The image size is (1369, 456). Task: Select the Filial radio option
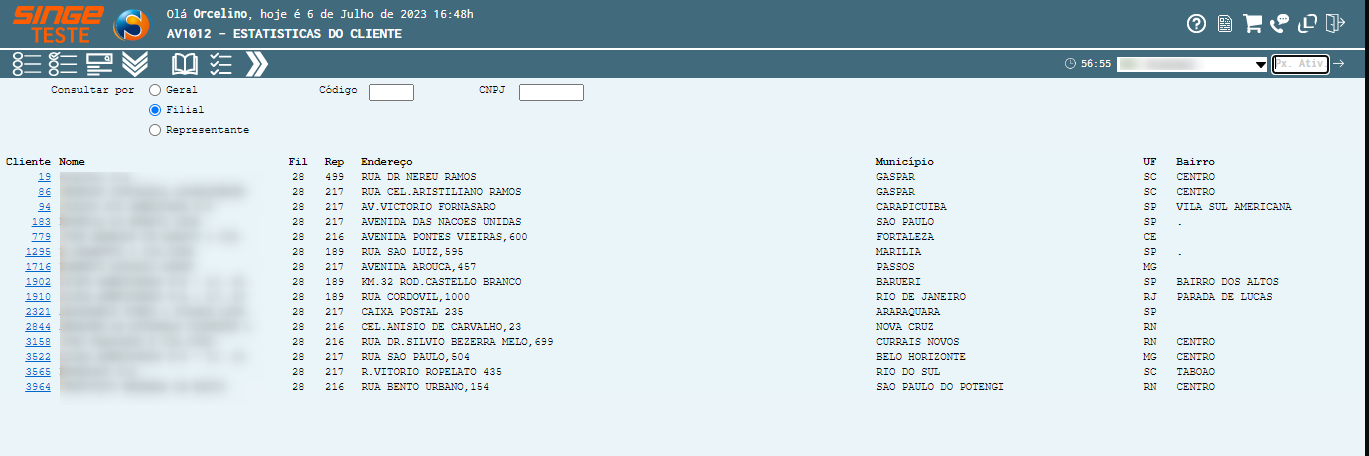pyautogui.click(x=155, y=110)
